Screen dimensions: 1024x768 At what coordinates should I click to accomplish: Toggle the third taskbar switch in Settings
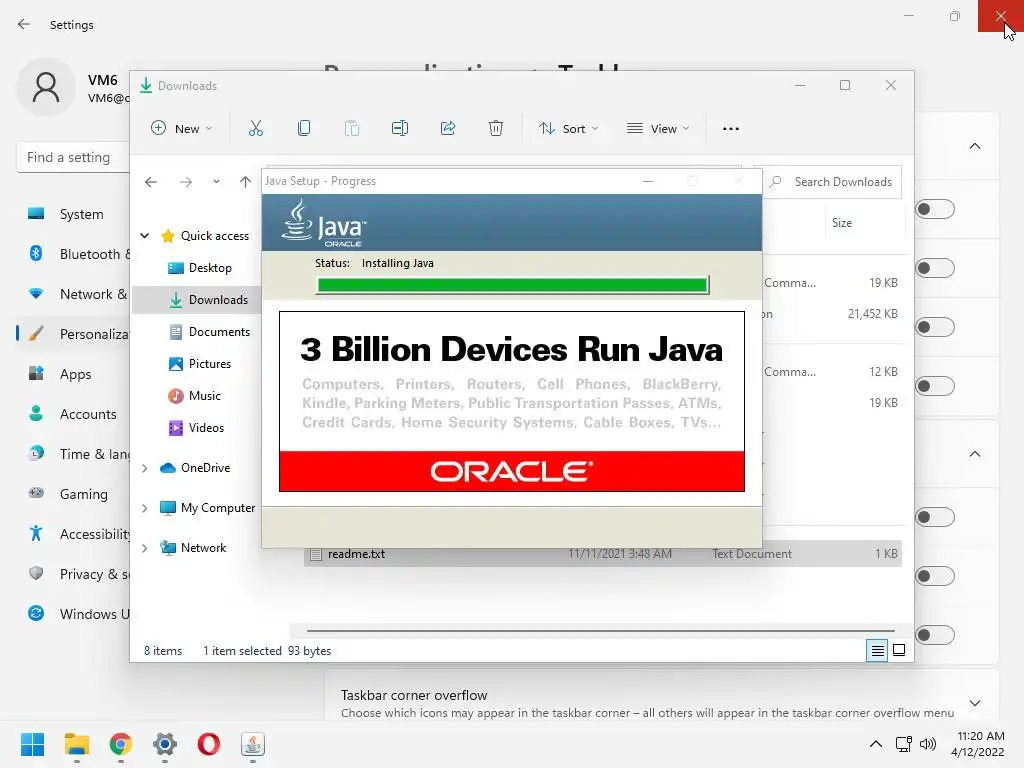coord(935,327)
